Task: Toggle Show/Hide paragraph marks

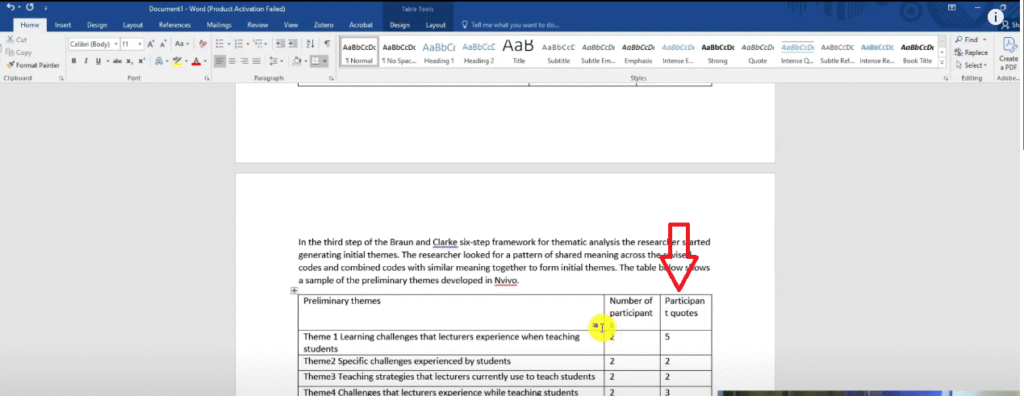Action: click(x=327, y=44)
